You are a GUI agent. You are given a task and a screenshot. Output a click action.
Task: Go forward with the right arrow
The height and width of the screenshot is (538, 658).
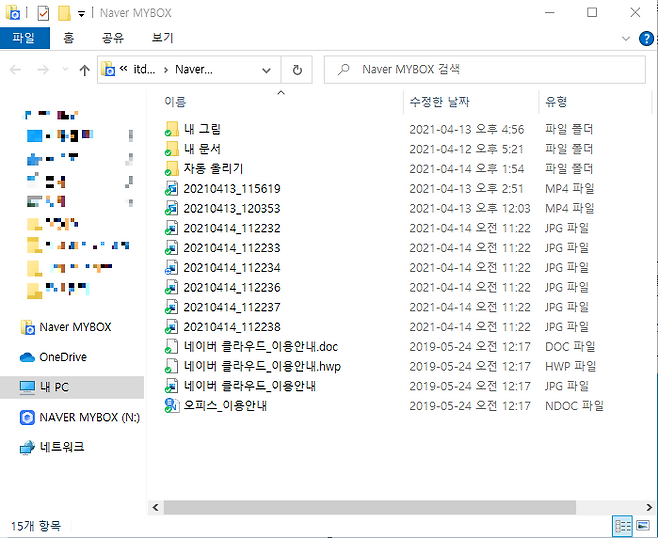tap(43, 70)
